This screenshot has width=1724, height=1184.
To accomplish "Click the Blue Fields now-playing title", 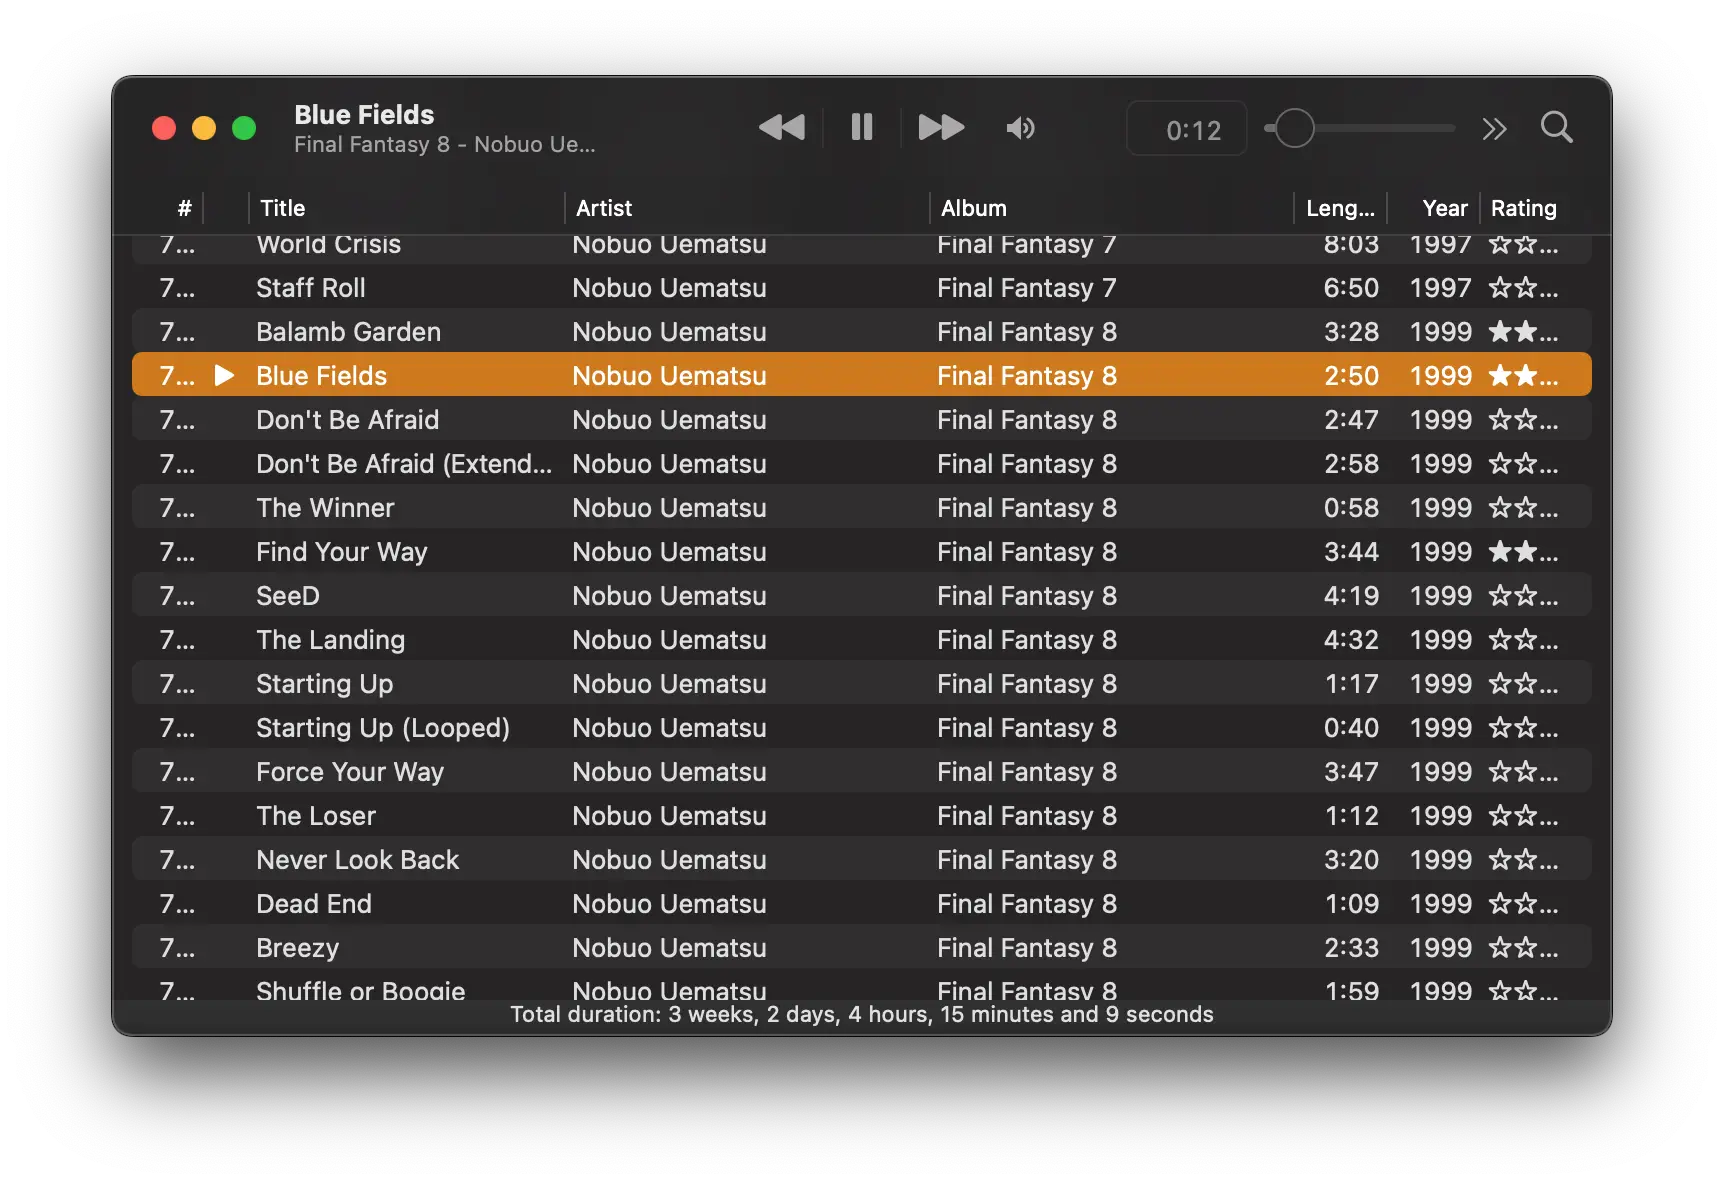I will click(x=364, y=114).
